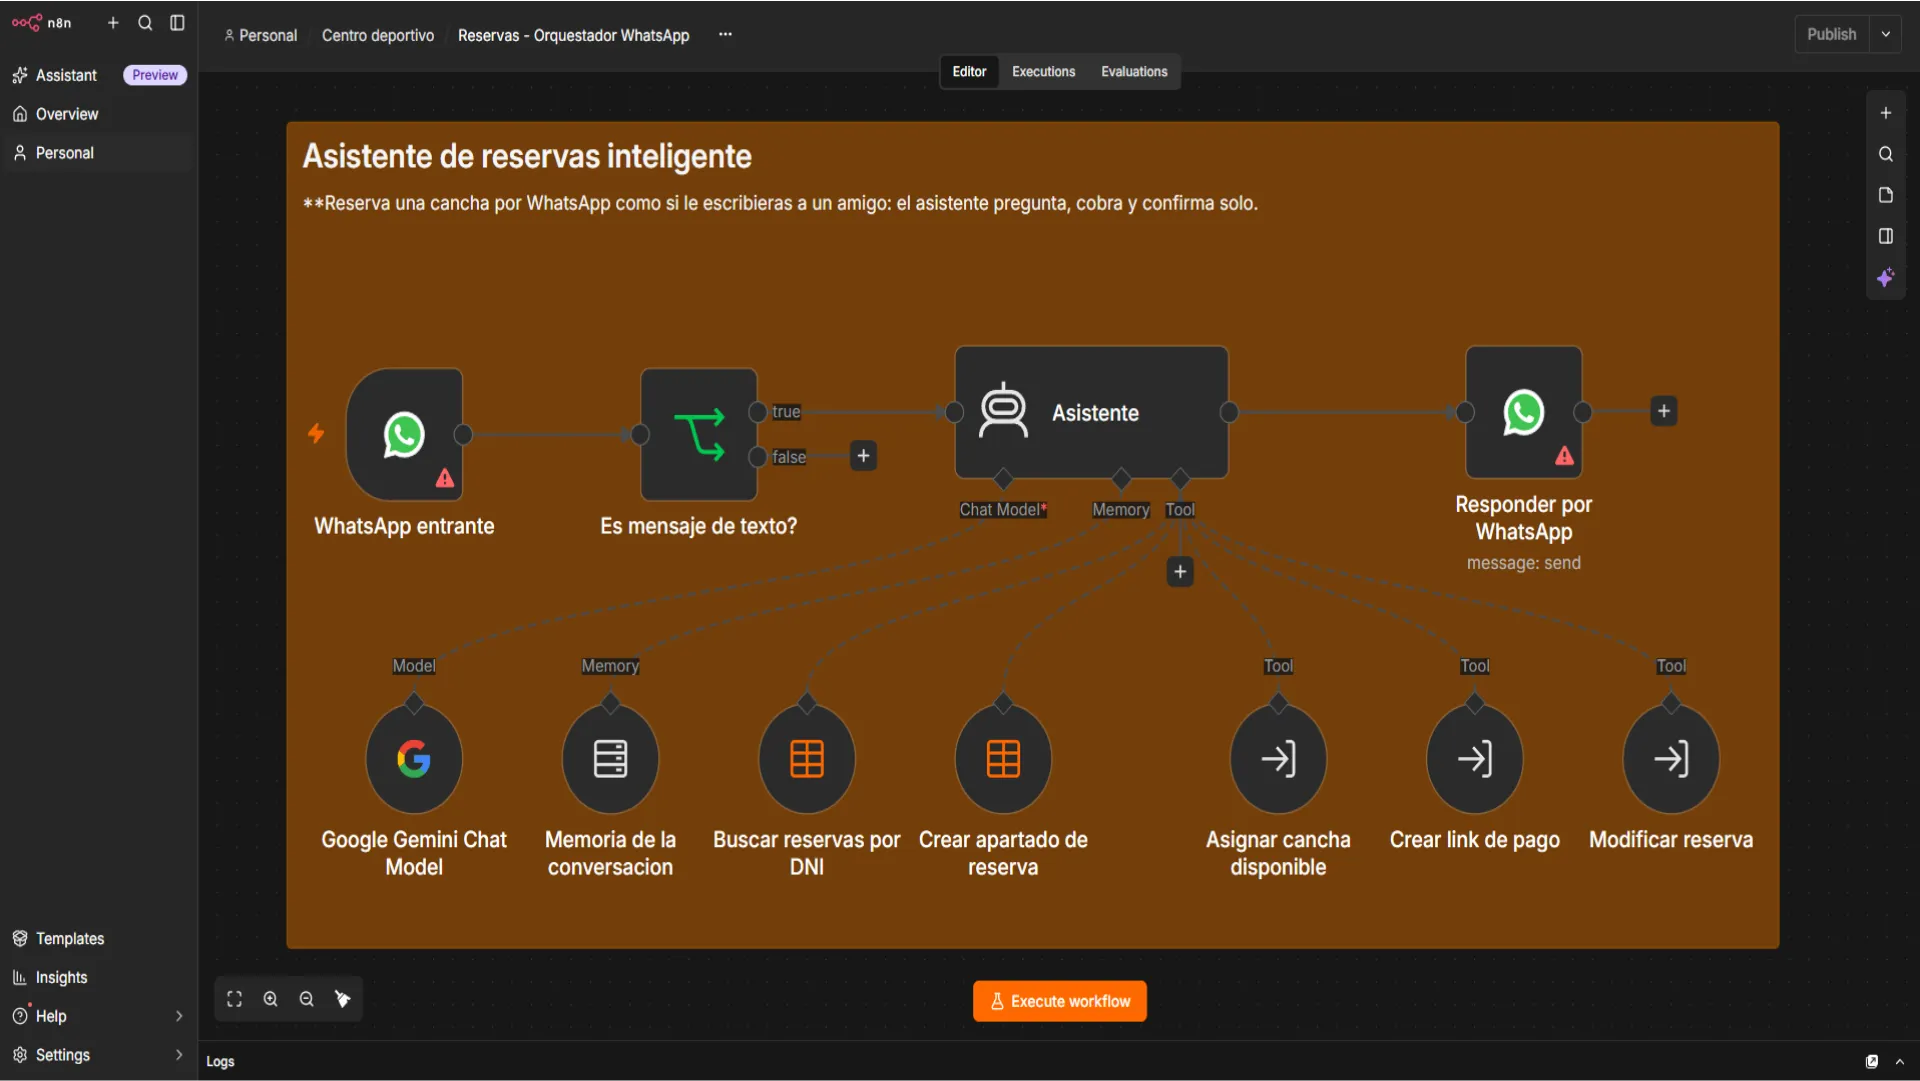Open the Crear link de pago node

click(1475, 759)
